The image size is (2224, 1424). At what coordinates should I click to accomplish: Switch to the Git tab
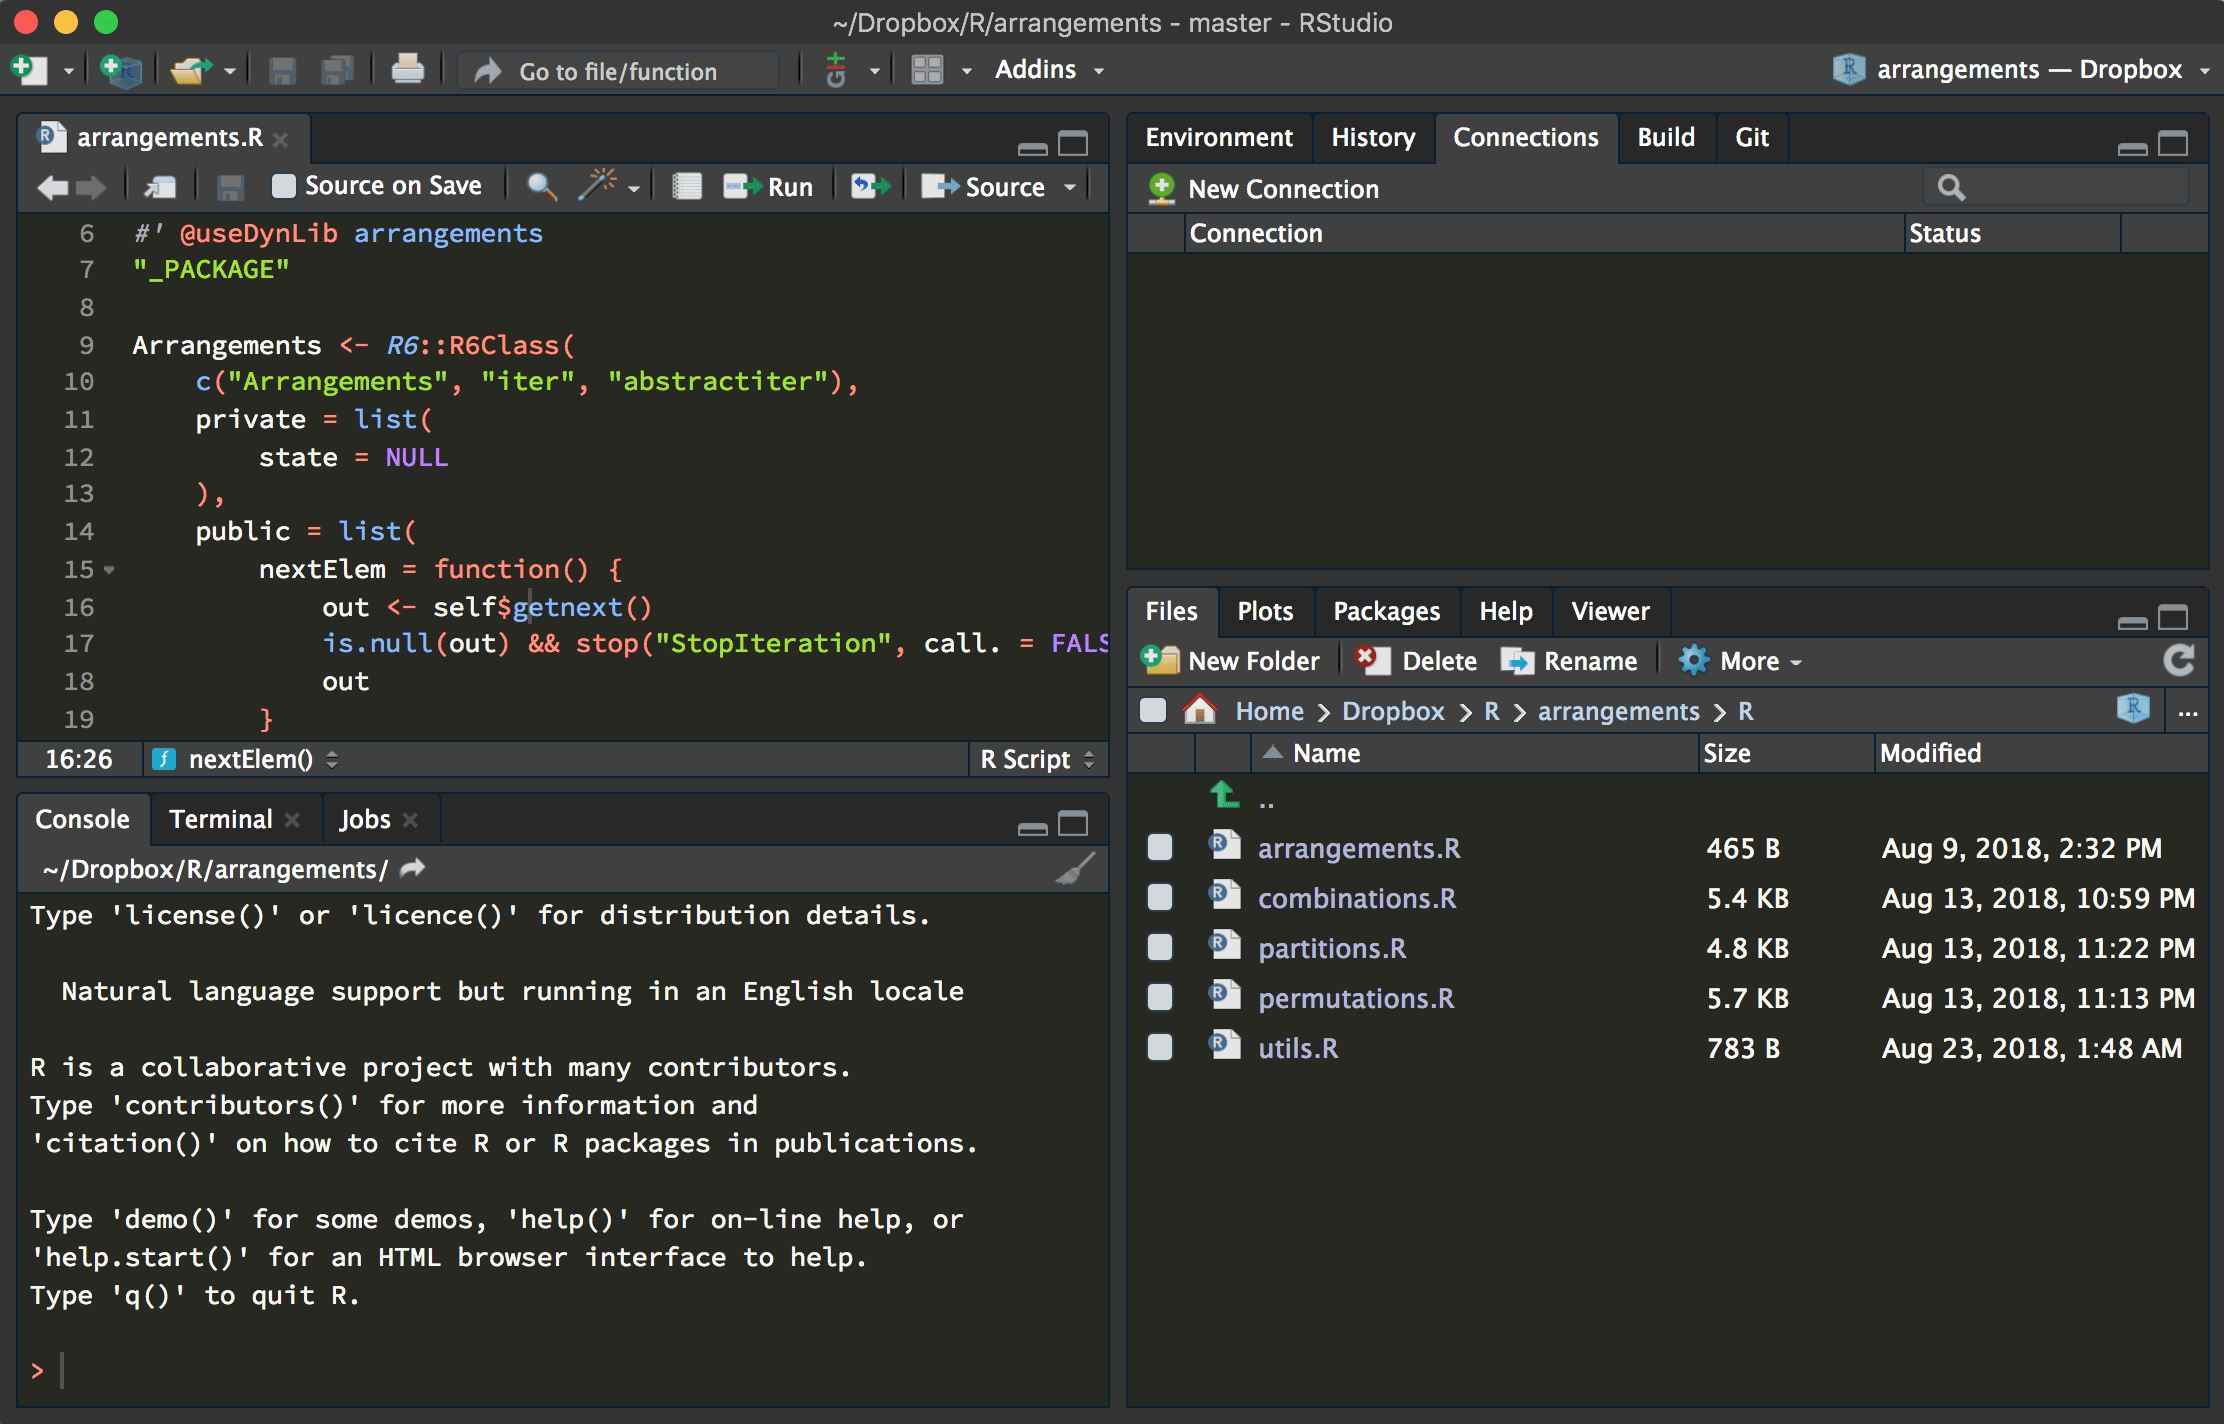pyautogui.click(x=1752, y=137)
